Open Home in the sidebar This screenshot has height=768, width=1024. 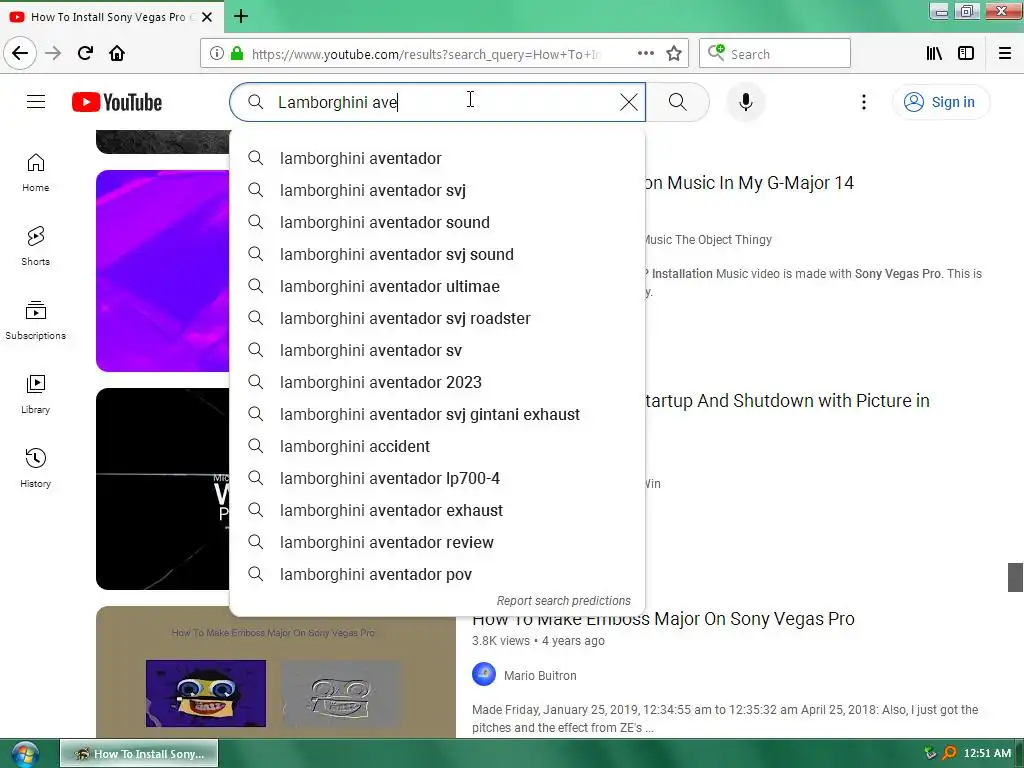coord(36,172)
